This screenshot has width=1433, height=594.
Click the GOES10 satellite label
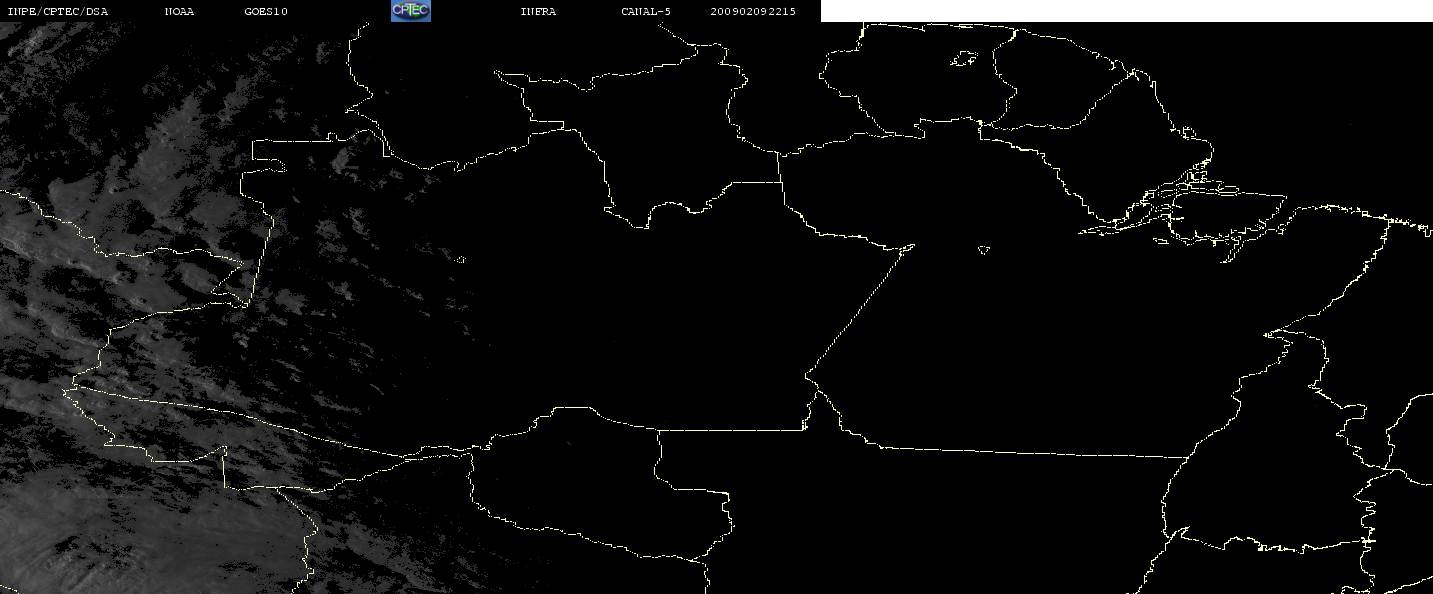click(265, 12)
